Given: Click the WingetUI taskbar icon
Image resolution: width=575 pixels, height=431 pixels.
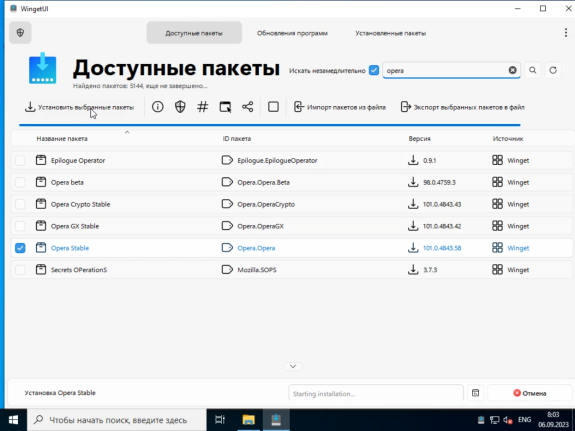Looking at the screenshot, I should coord(276,420).
